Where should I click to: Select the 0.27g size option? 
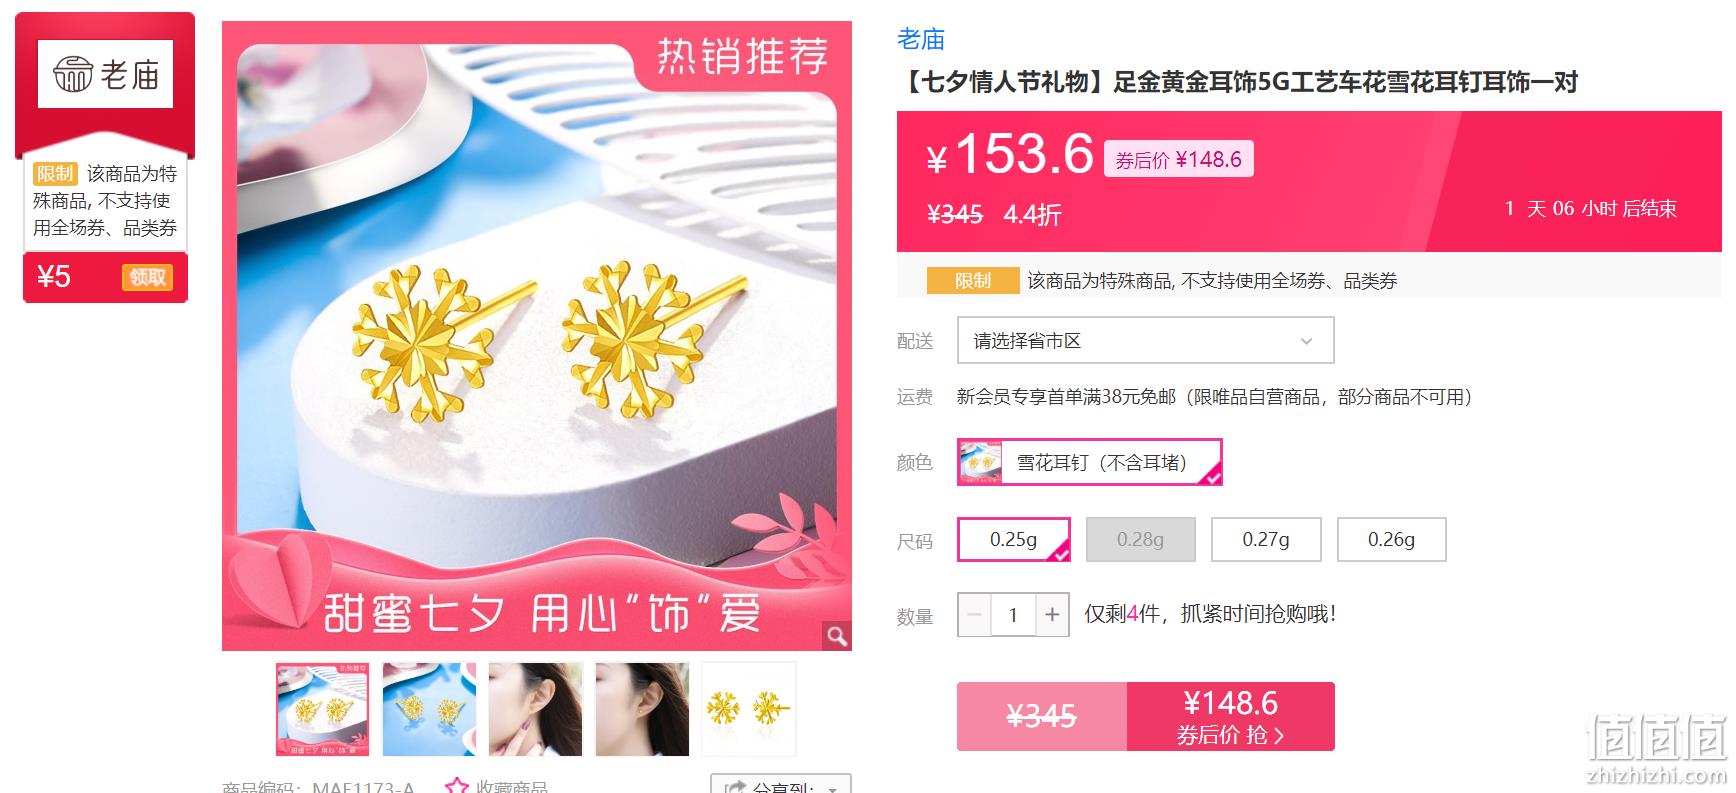coord(1266,540)
